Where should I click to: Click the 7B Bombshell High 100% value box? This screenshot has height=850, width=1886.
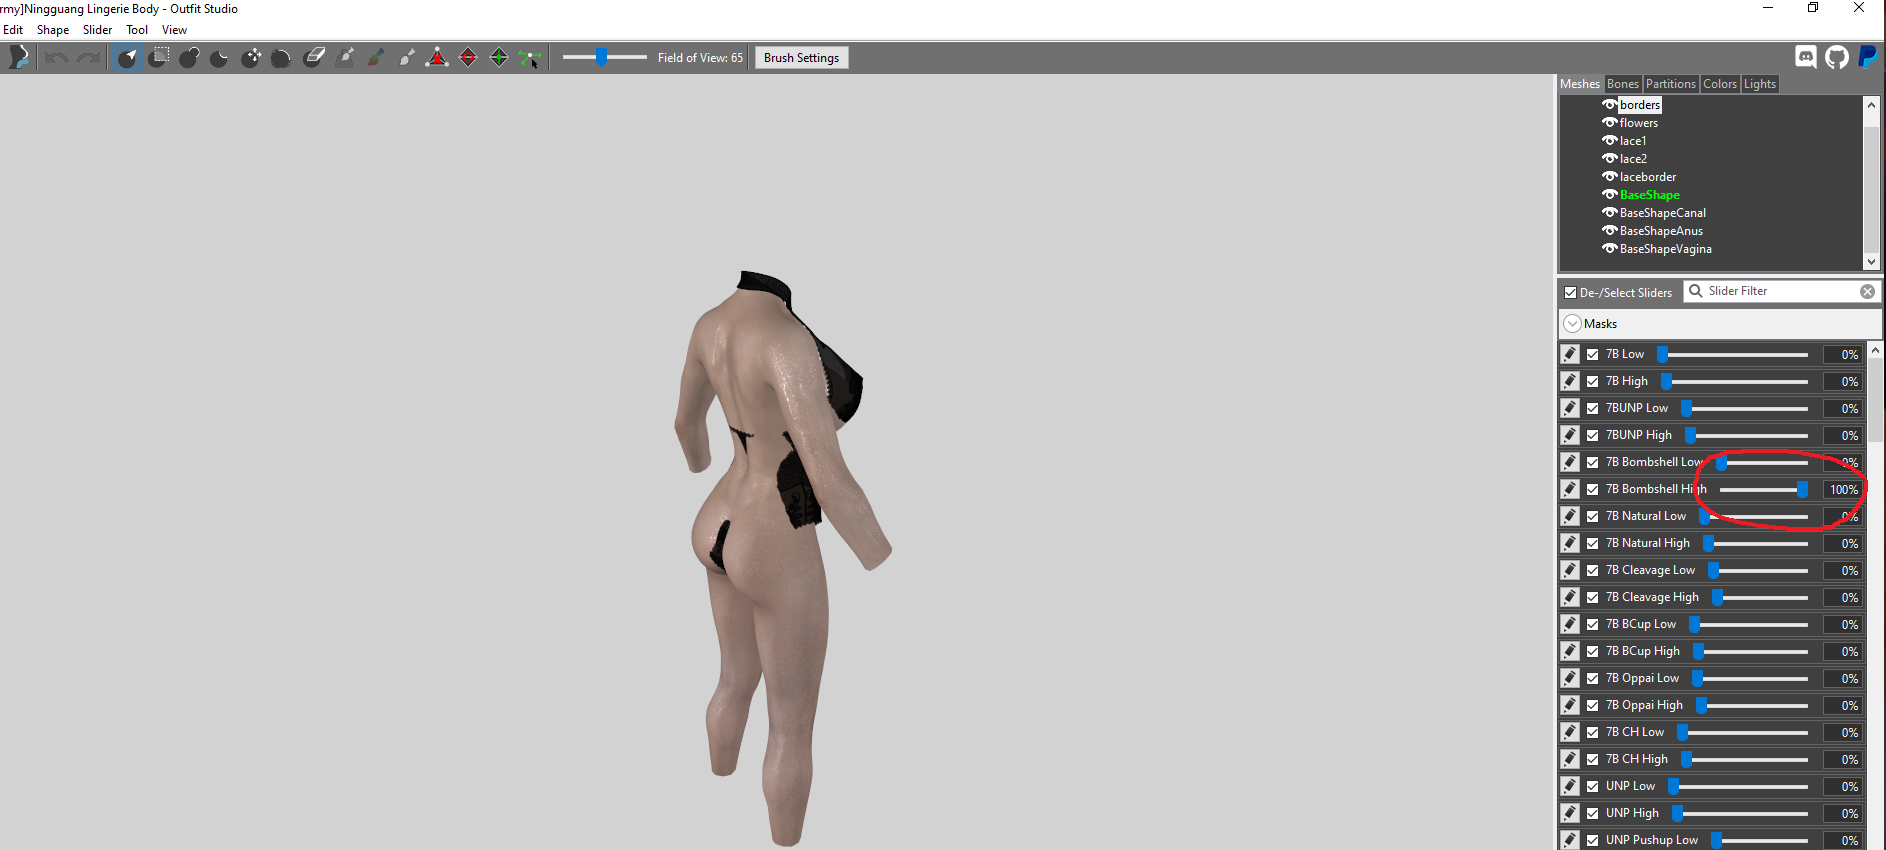pos(1842,489)
